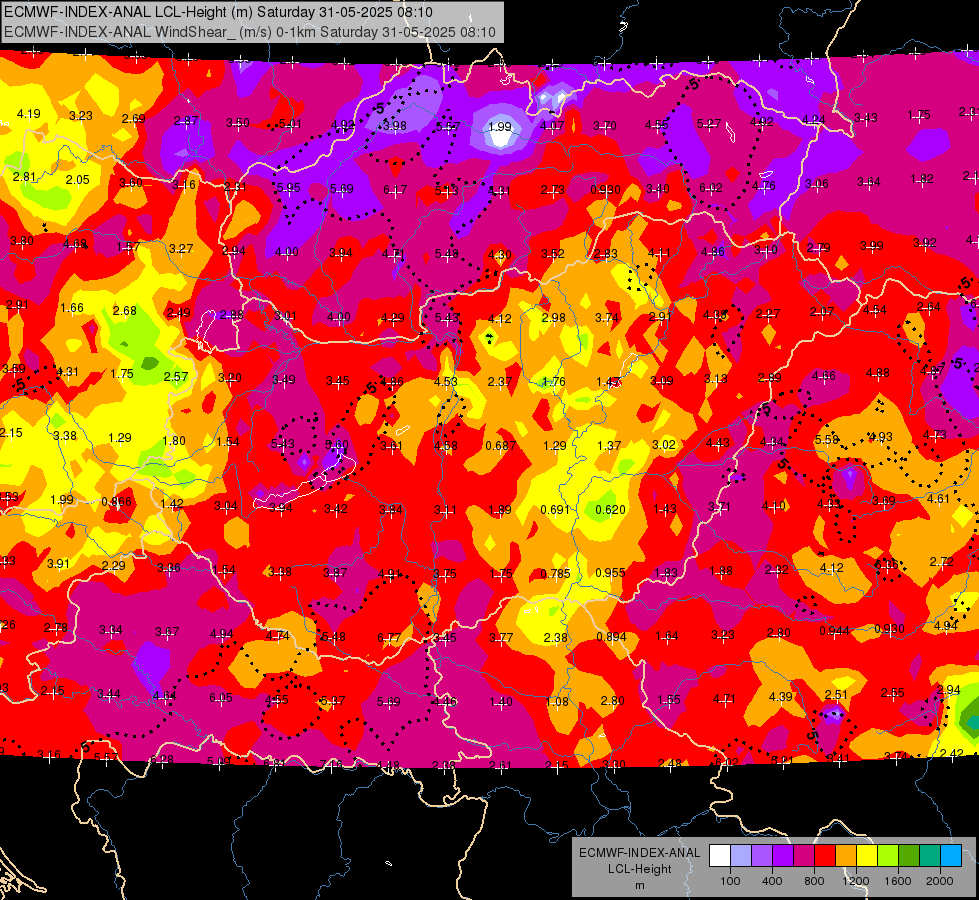Click the '100' legend scale label
This screenshot has width=979, height=900.
click(x=730, y=881)
